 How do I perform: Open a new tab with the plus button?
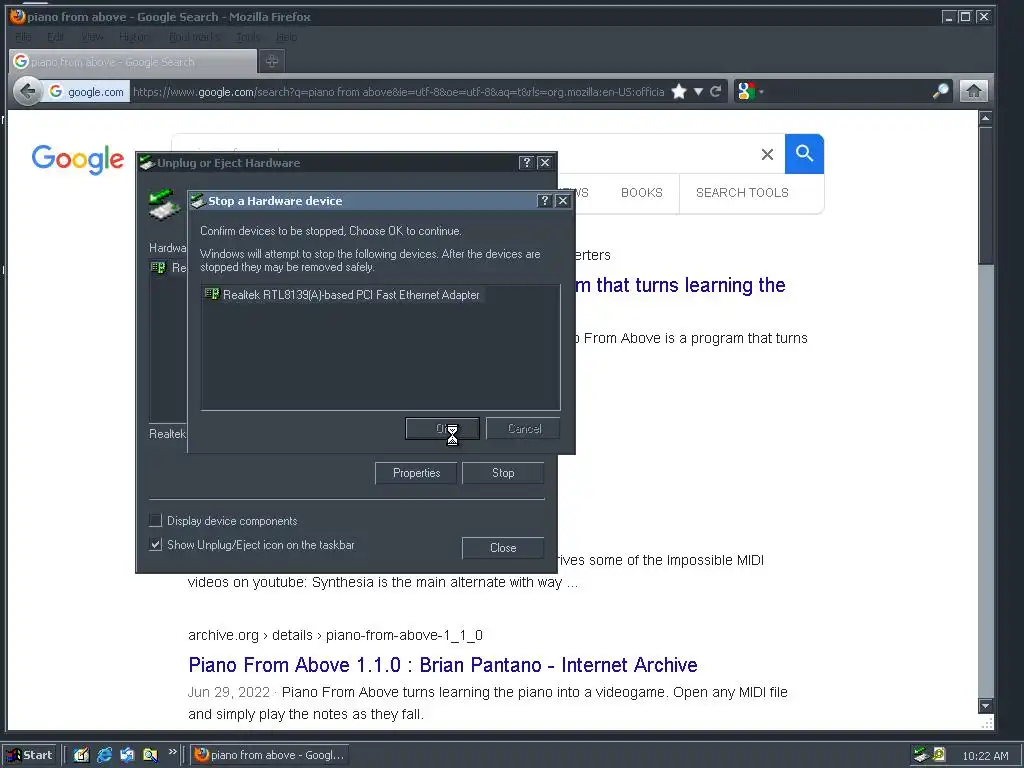pos(272,61)
